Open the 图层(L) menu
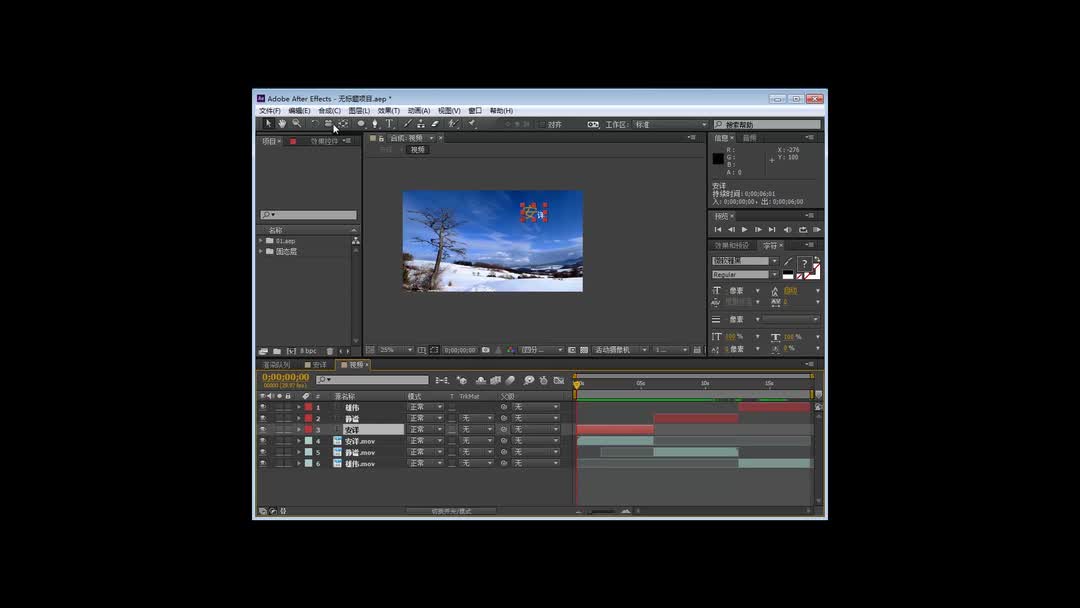Image resolution: width=1080 pixels, height=608 pixels. [x=359, y=111]
